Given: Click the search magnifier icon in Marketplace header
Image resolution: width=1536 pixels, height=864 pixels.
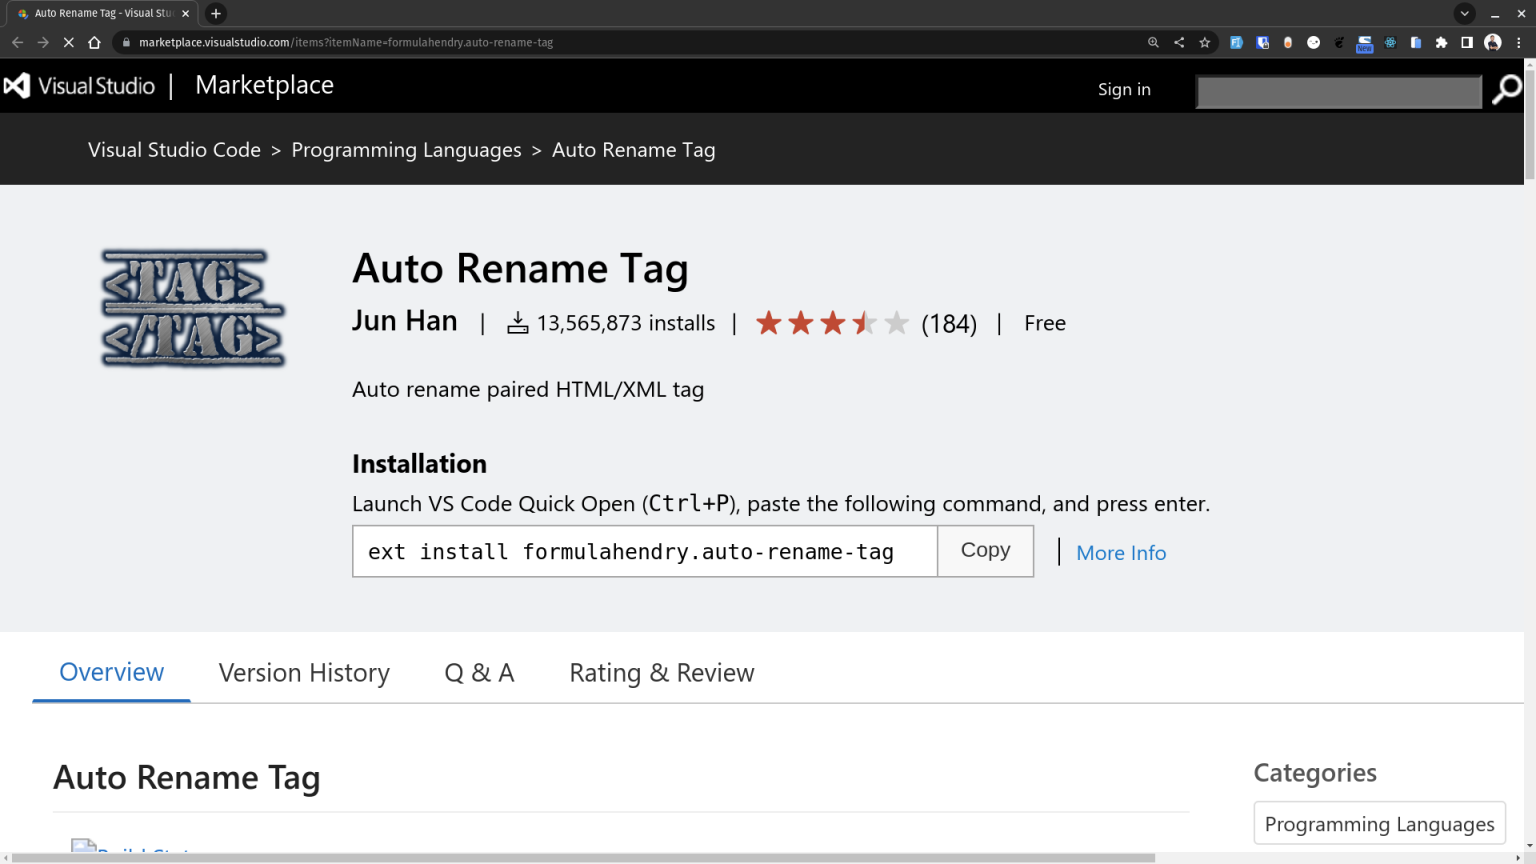Looking at the screenshot, I should tap(1506, 90).
